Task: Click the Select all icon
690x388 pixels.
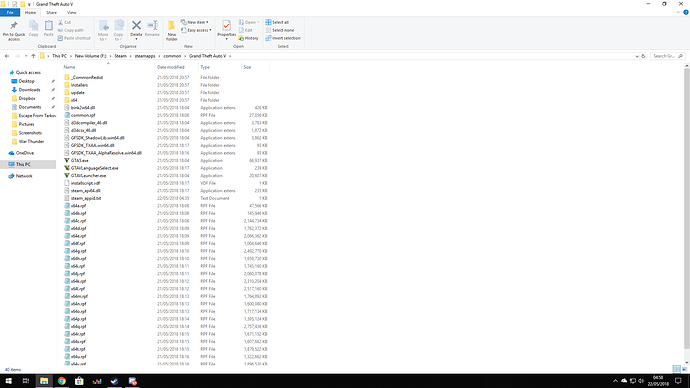Action: point(268,22)
